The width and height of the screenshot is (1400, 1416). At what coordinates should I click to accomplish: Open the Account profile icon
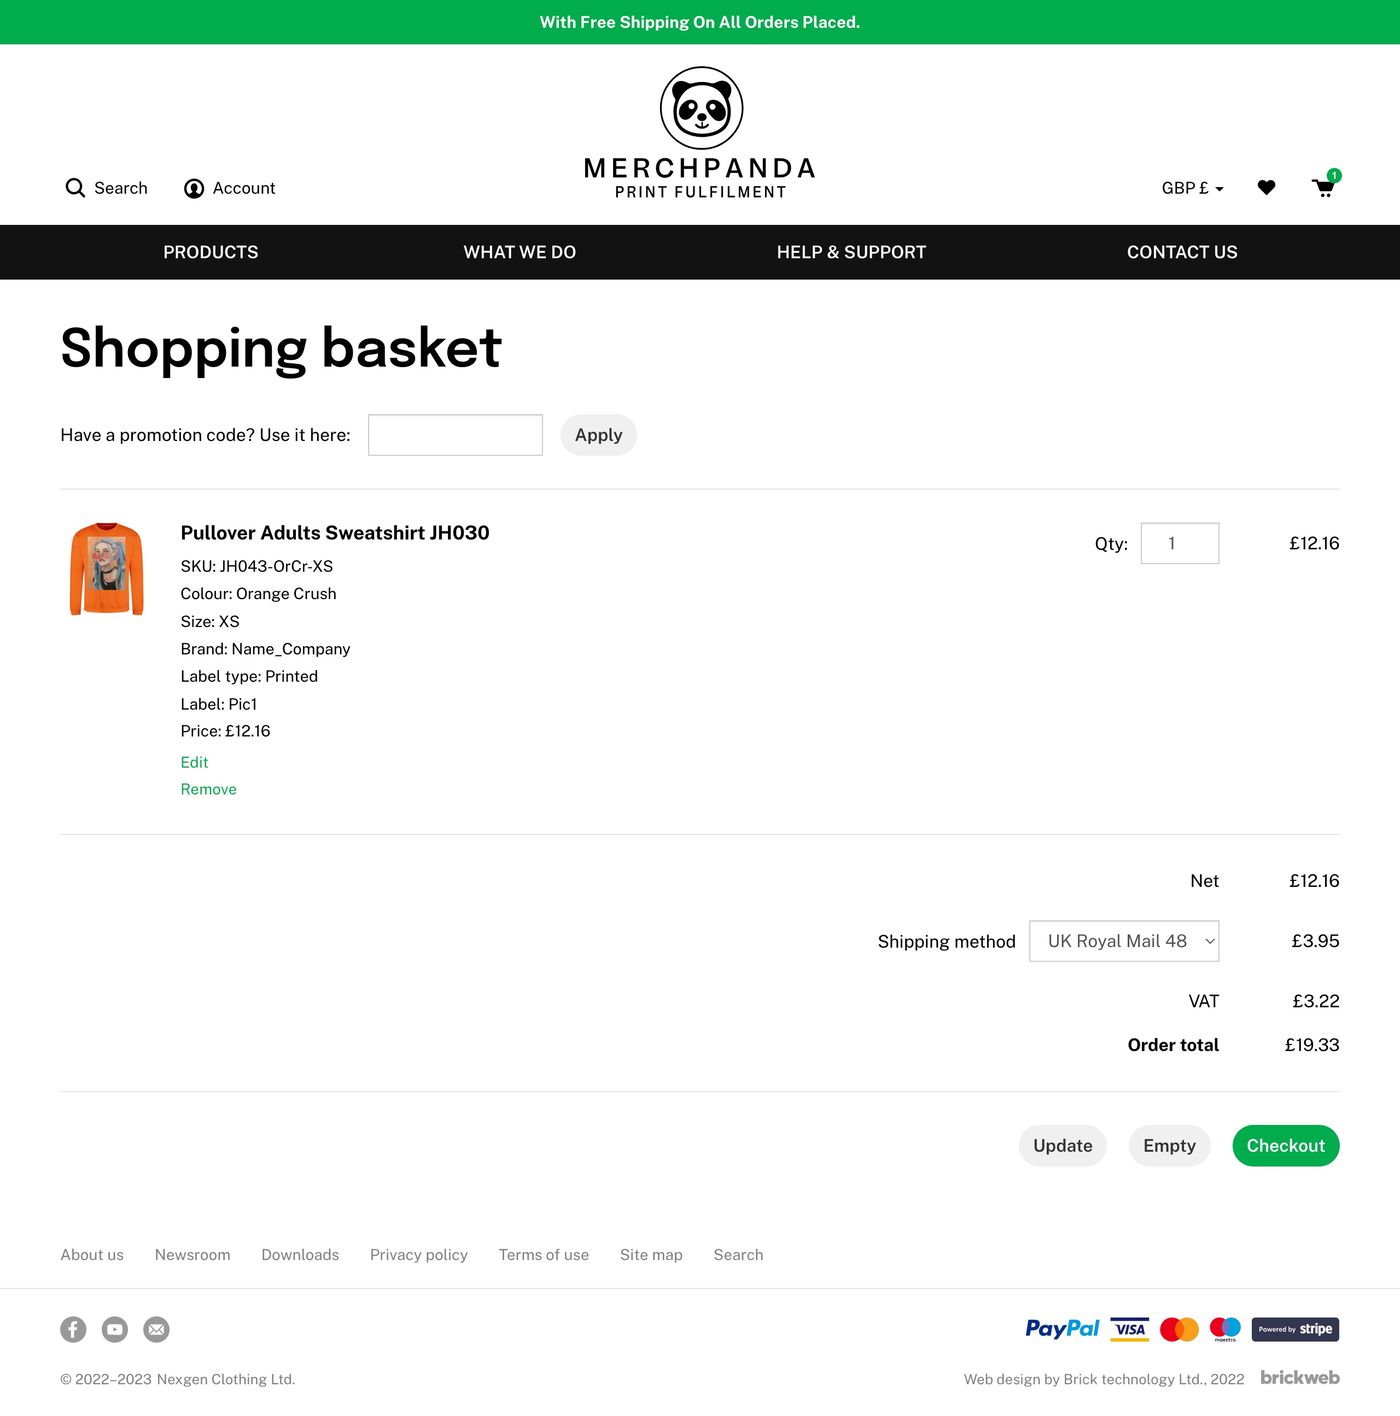coord(194,188)
